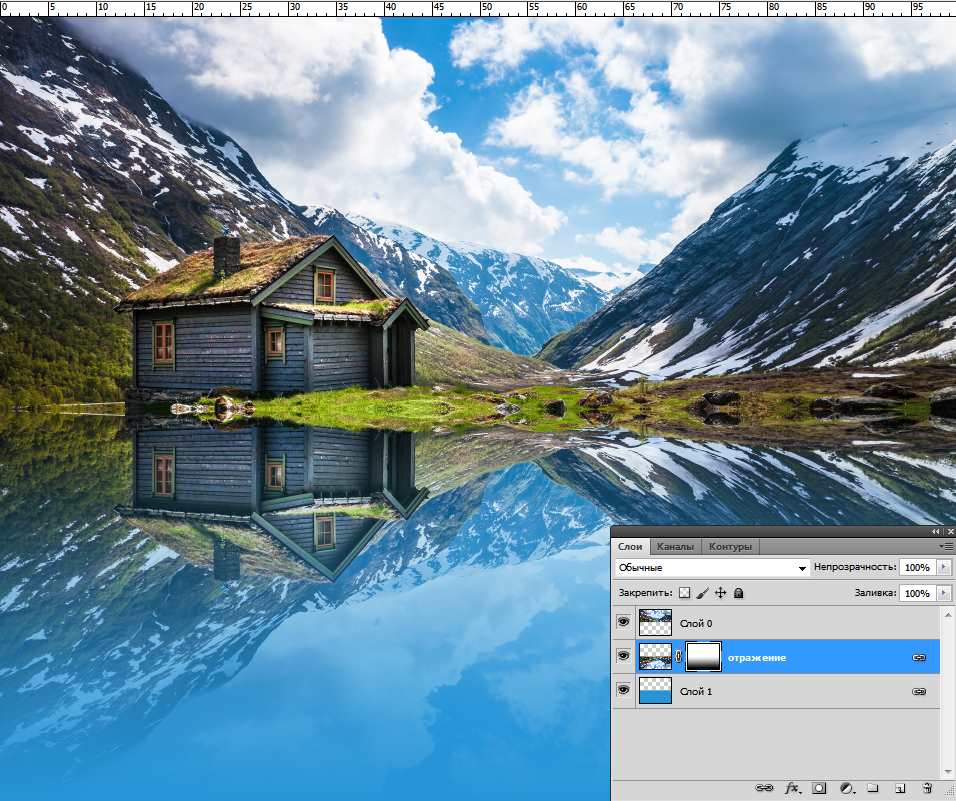956x801 pixels.
Task: Switch to the Контуры tab
Action: point(730,547)
